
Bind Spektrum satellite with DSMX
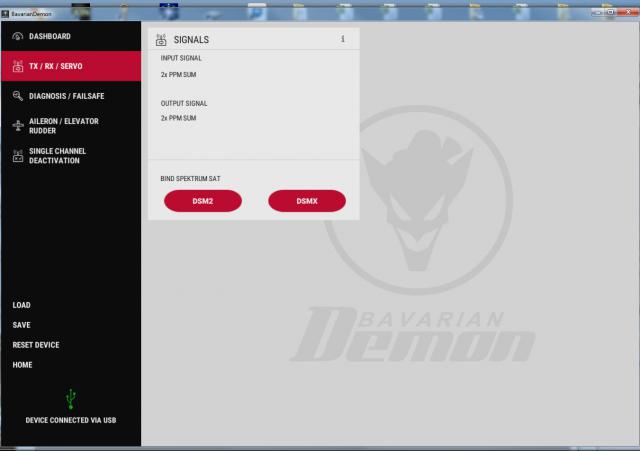[x=307, y=201]
